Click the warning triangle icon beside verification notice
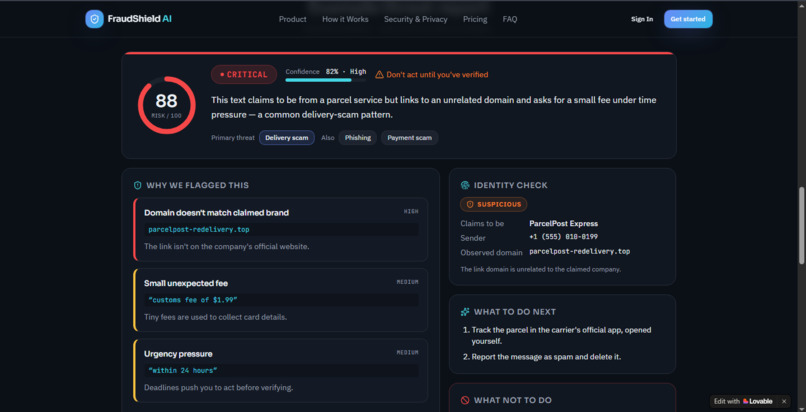The height and width of the screenshot is (412, 806). point(379,74)
